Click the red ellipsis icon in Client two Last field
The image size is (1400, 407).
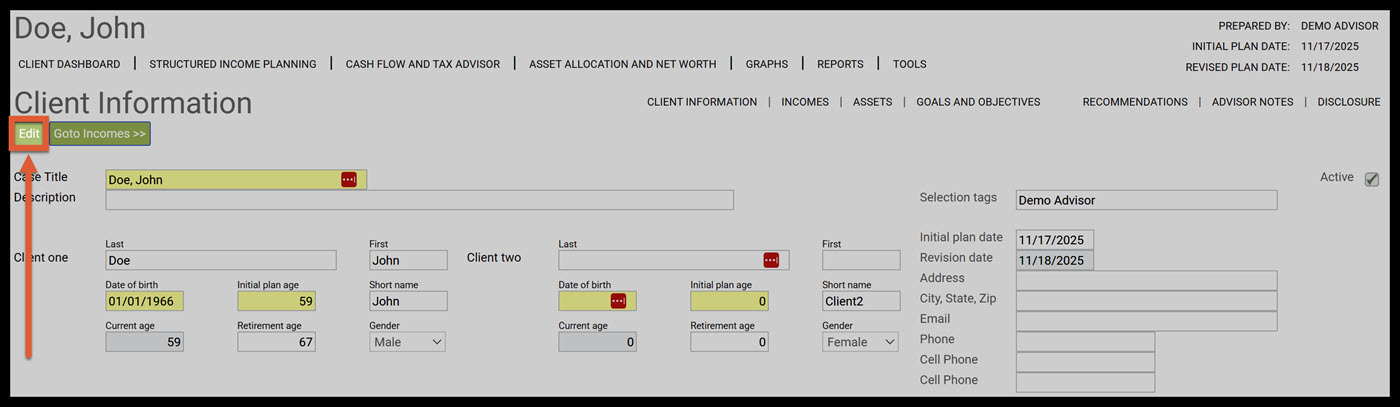click(x=771, y=260)
